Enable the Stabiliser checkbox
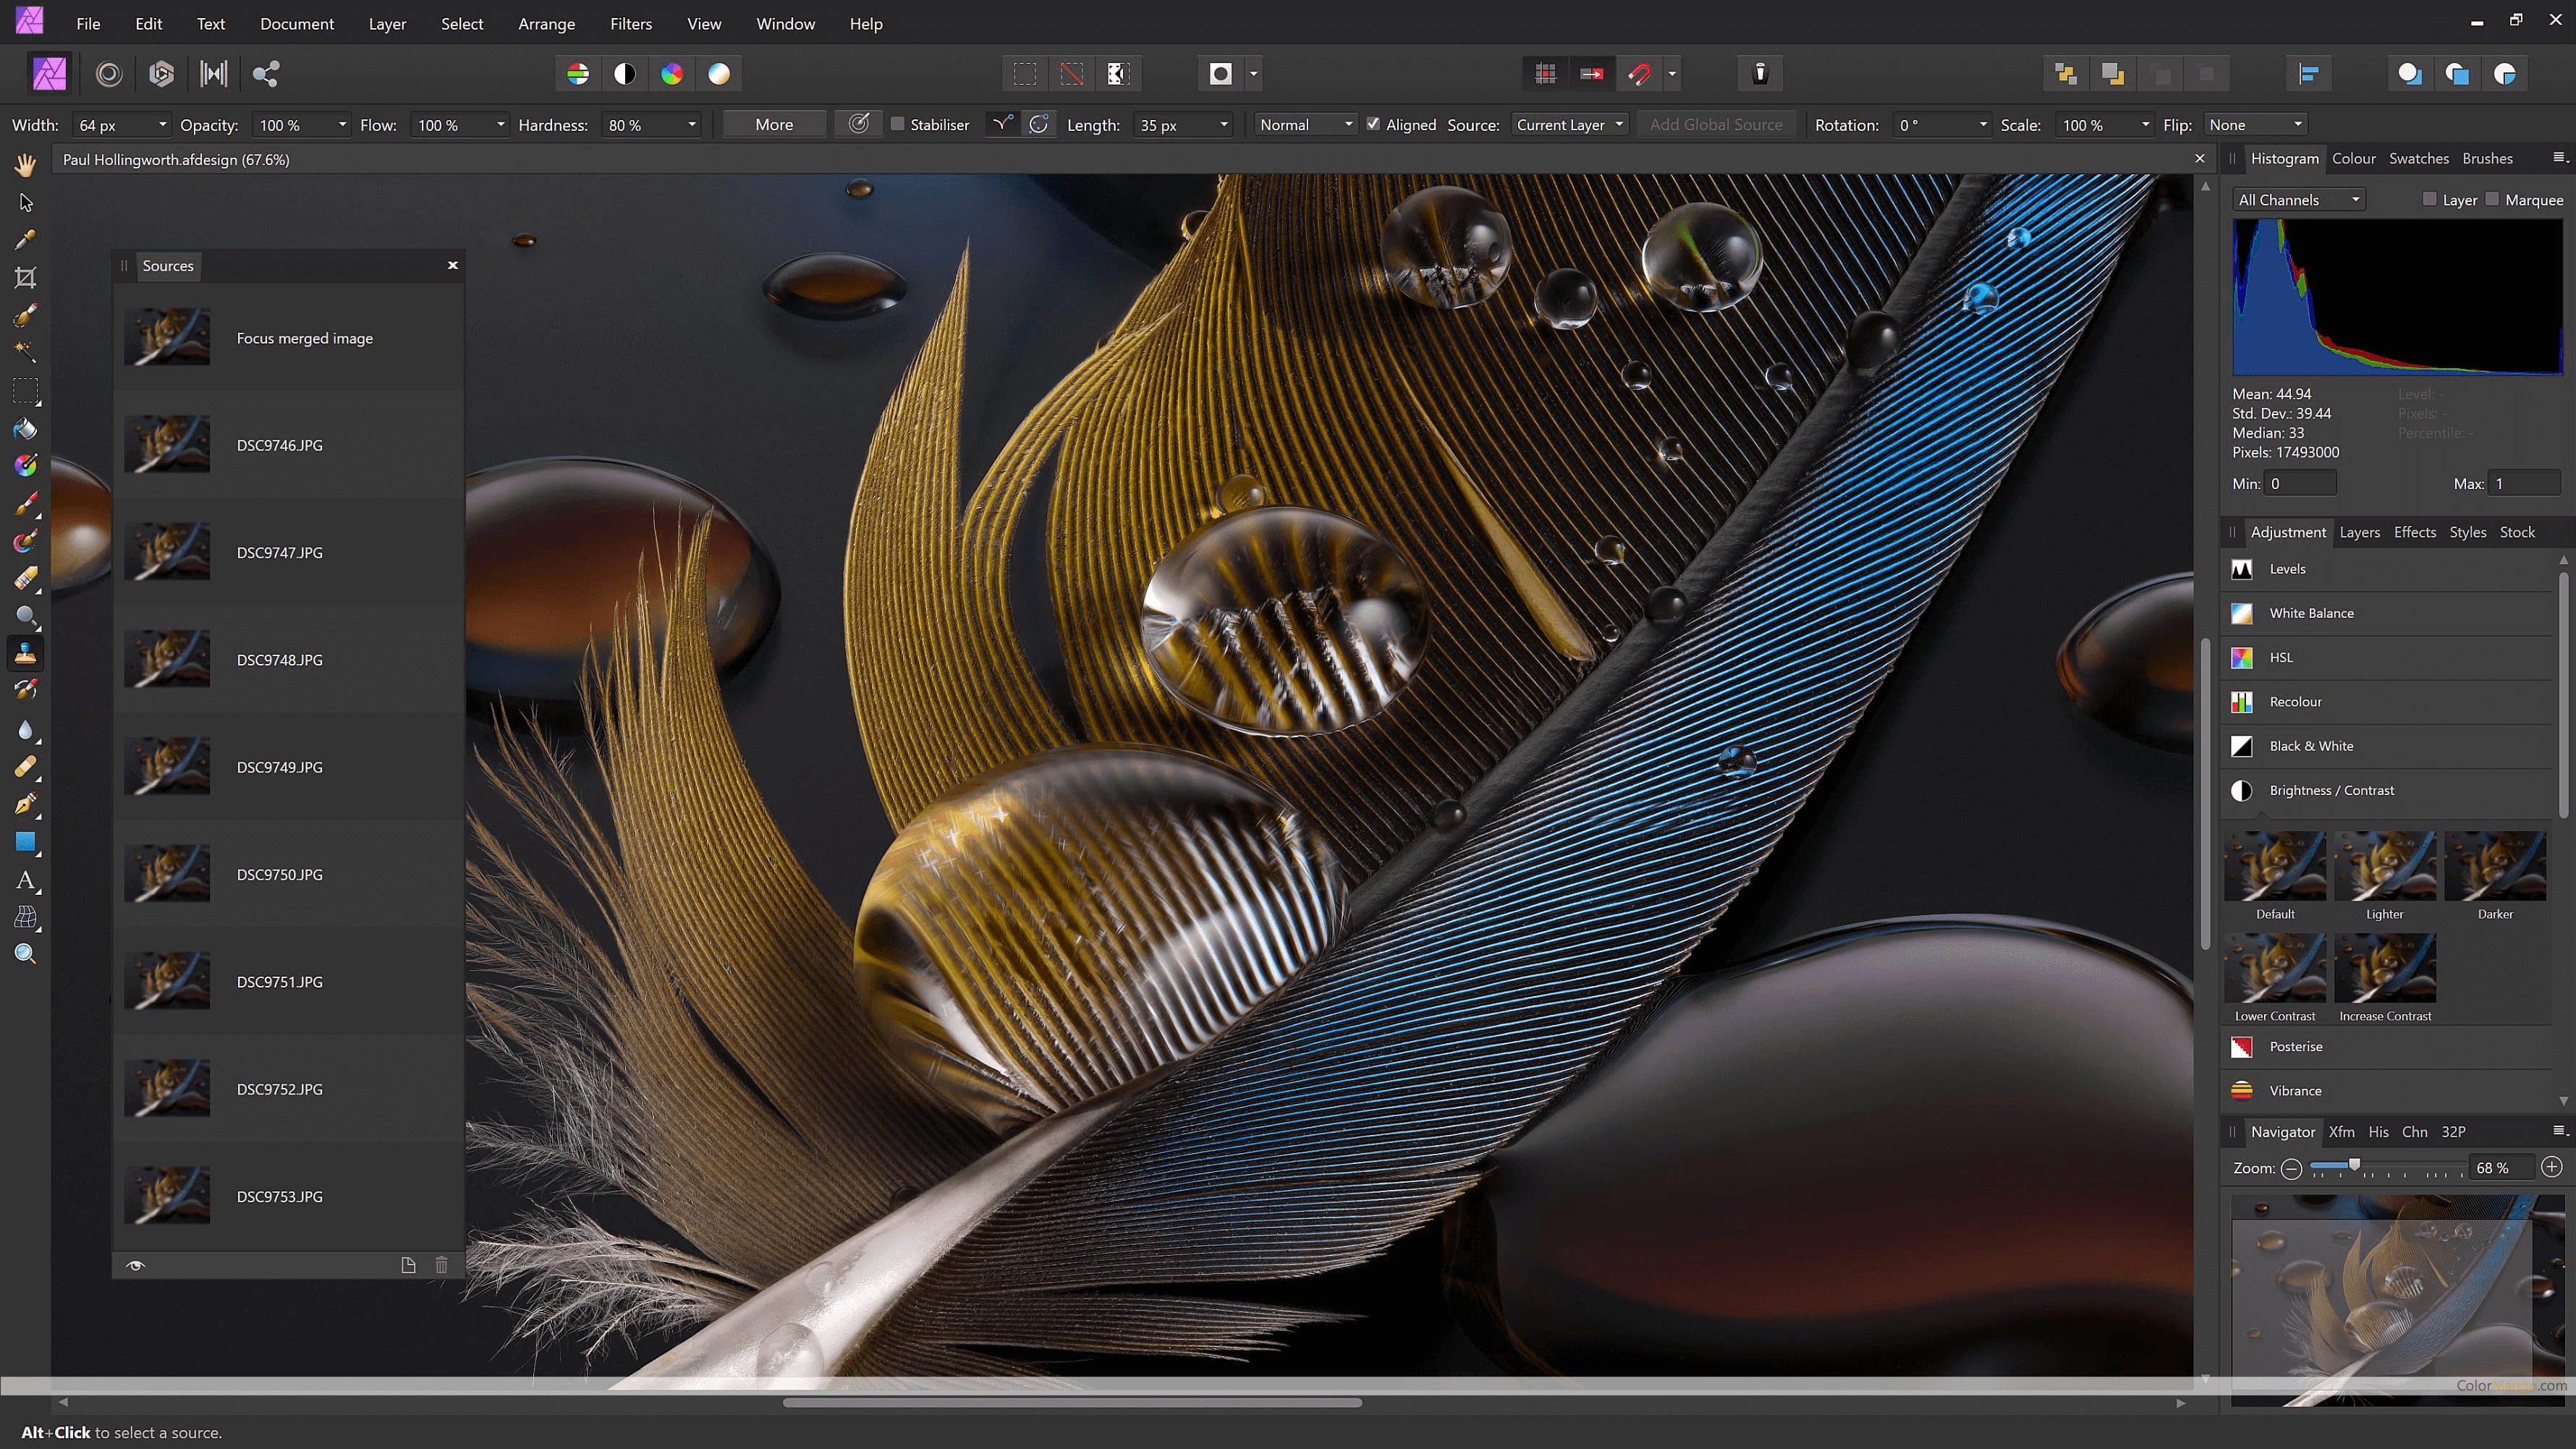Image resolution: width=2576 pixels, height=1449 pixels. (x=897, y=124)
